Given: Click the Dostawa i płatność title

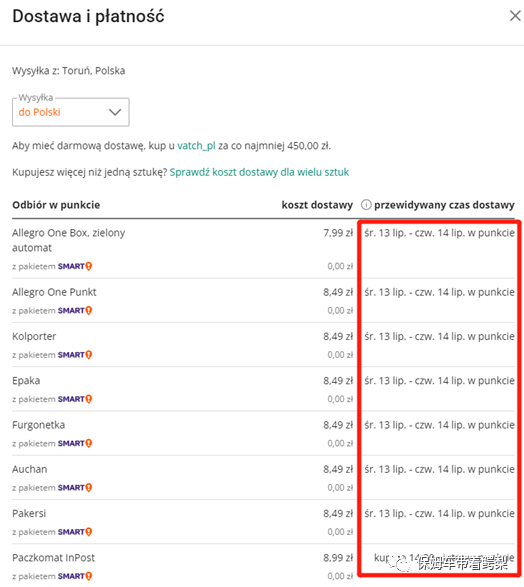Looking at the screenshot, I should (88, 17).
